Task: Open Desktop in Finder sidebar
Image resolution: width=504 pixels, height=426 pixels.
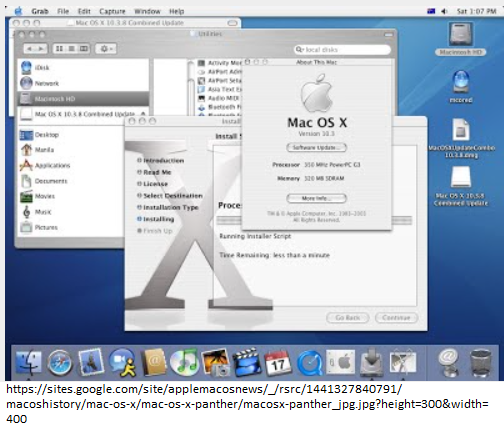Action: 71,135
